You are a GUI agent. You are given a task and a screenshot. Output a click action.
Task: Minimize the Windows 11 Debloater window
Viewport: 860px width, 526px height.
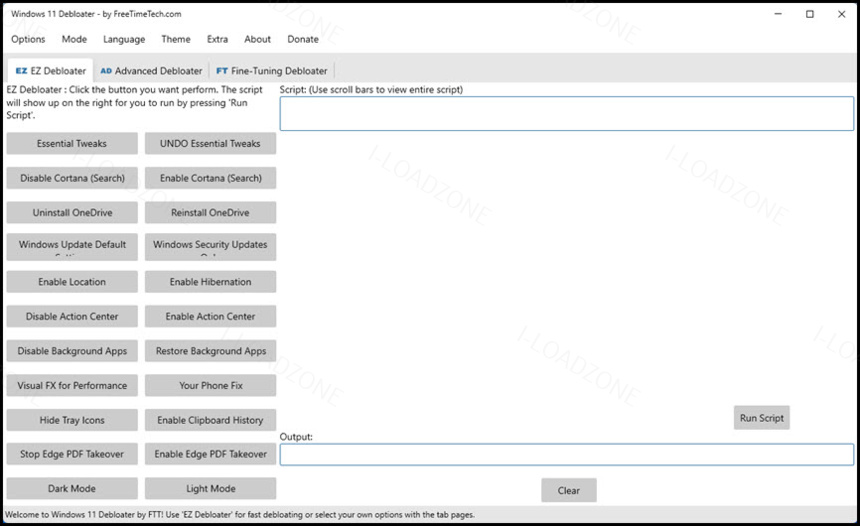(x=778, y=14)
